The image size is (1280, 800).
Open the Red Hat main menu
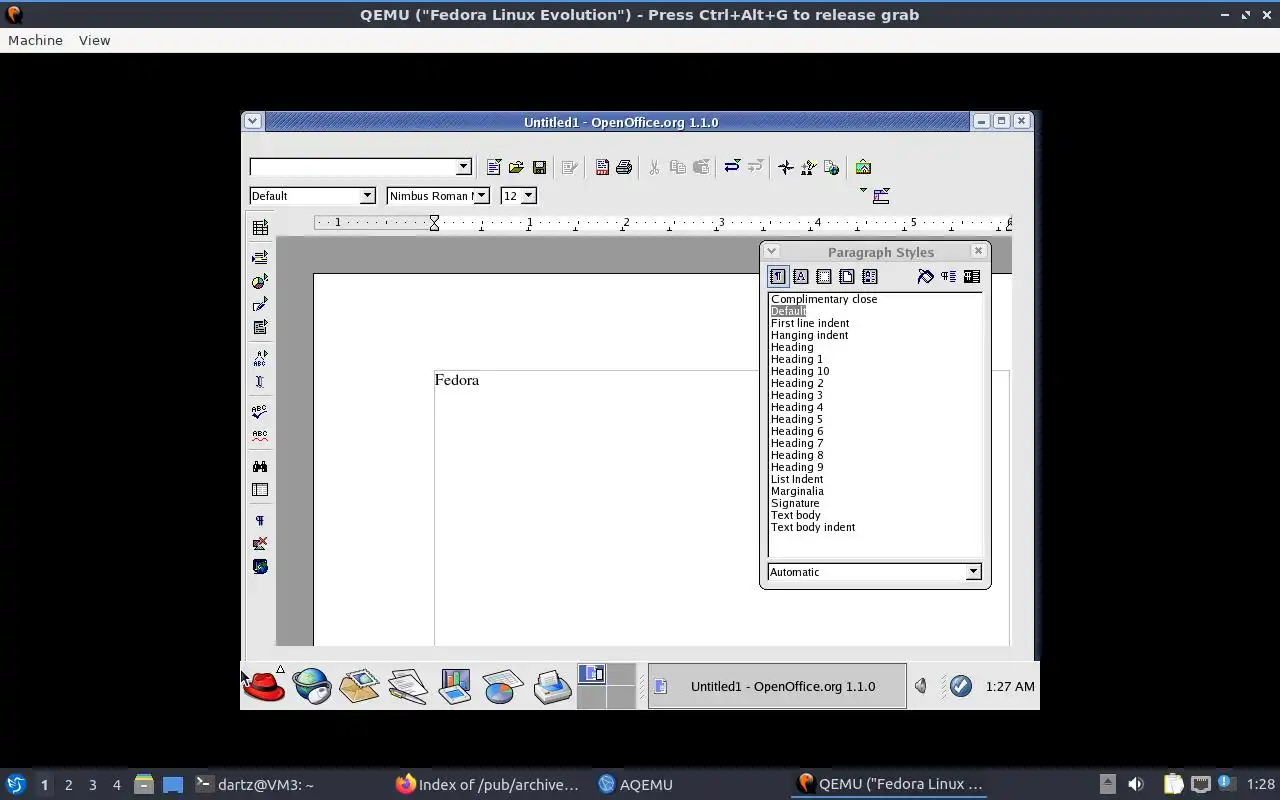point(264,686)
